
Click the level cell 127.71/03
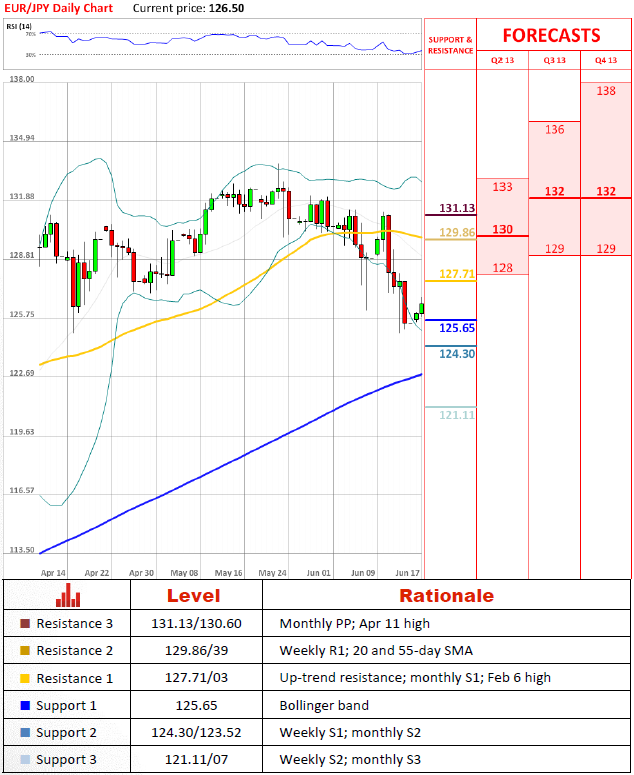pyautogui.click(x=196, y=678)
